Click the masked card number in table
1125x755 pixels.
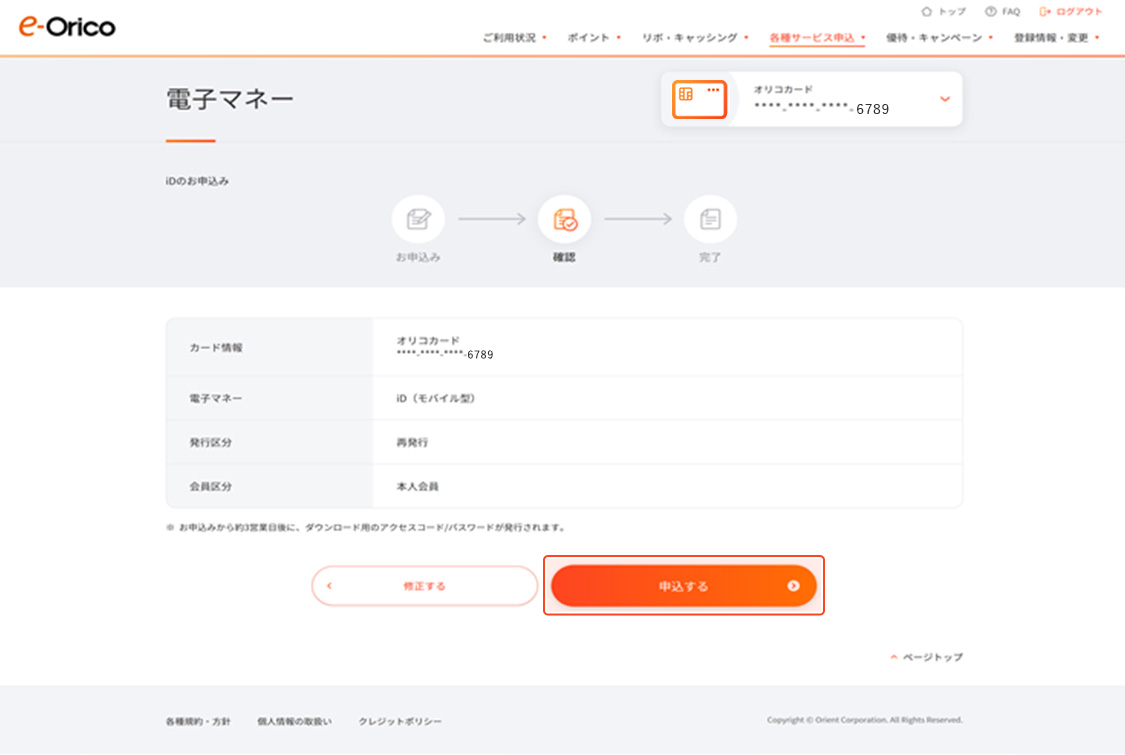pyautogui.click(x=445, y=355)
